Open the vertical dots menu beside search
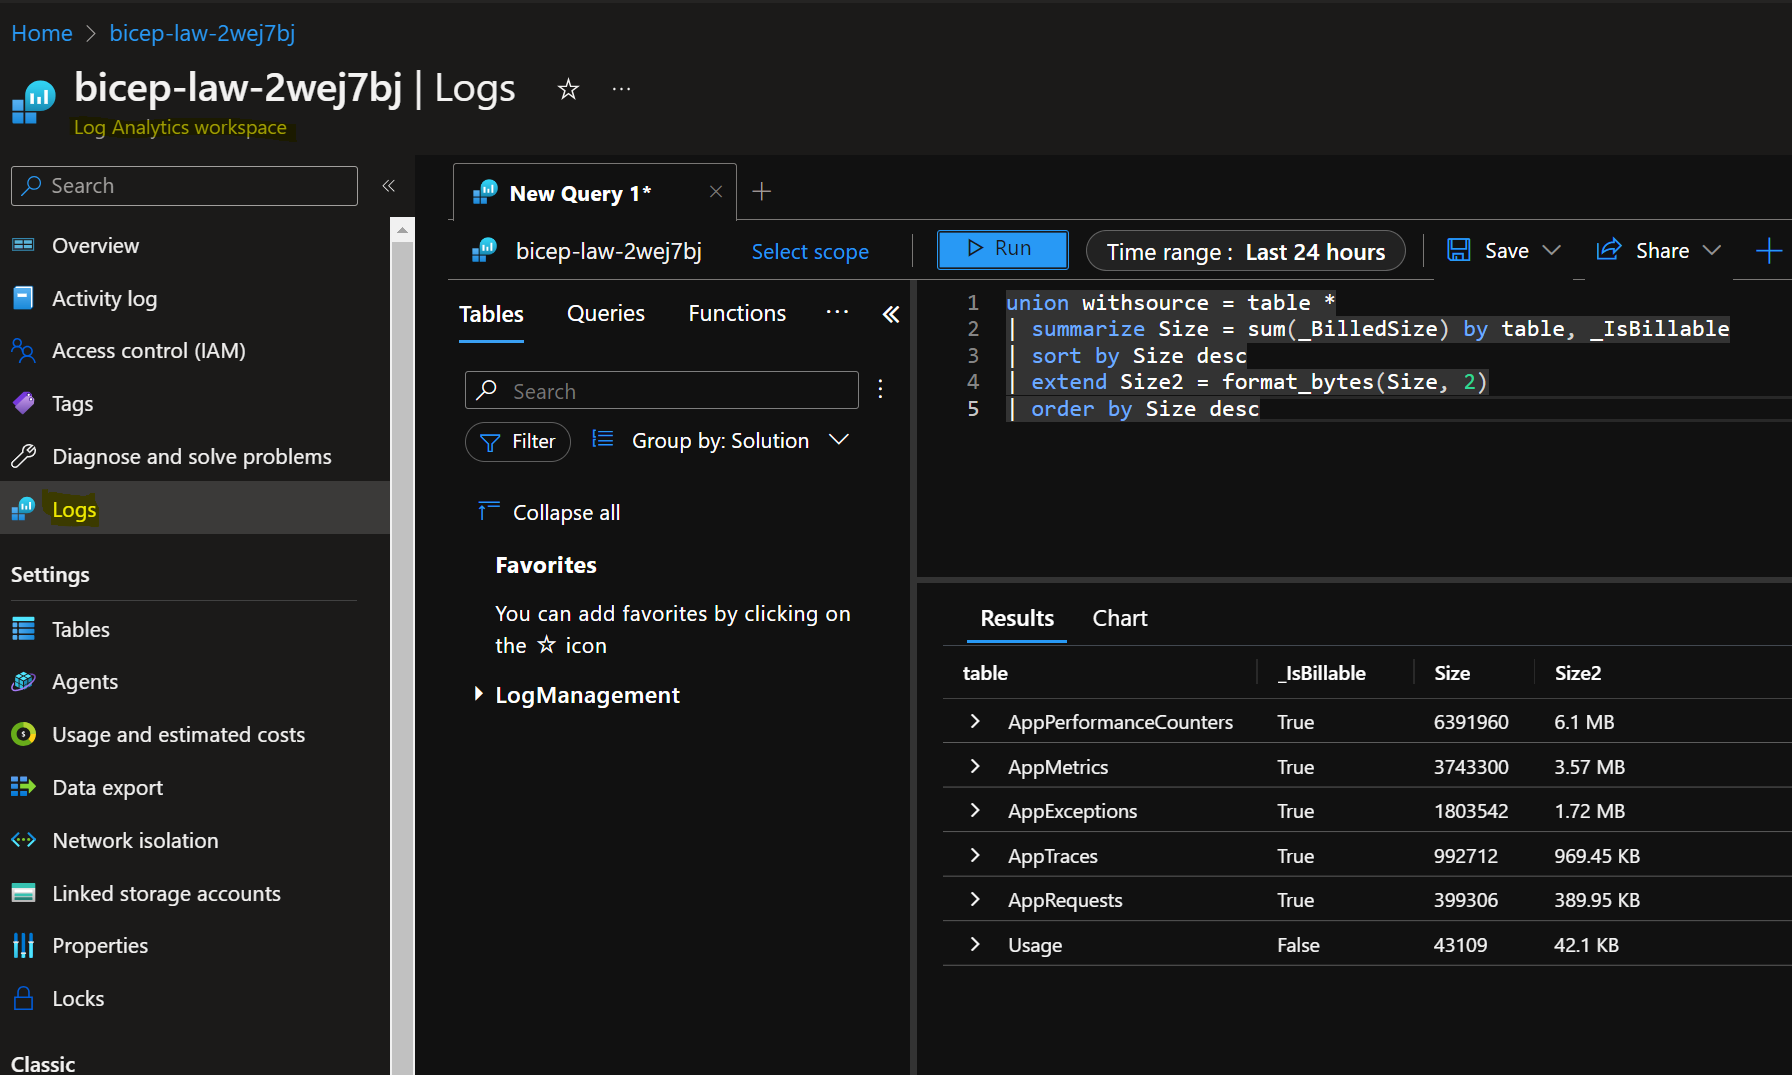The image size is (1792, 1075). [880, 389]
